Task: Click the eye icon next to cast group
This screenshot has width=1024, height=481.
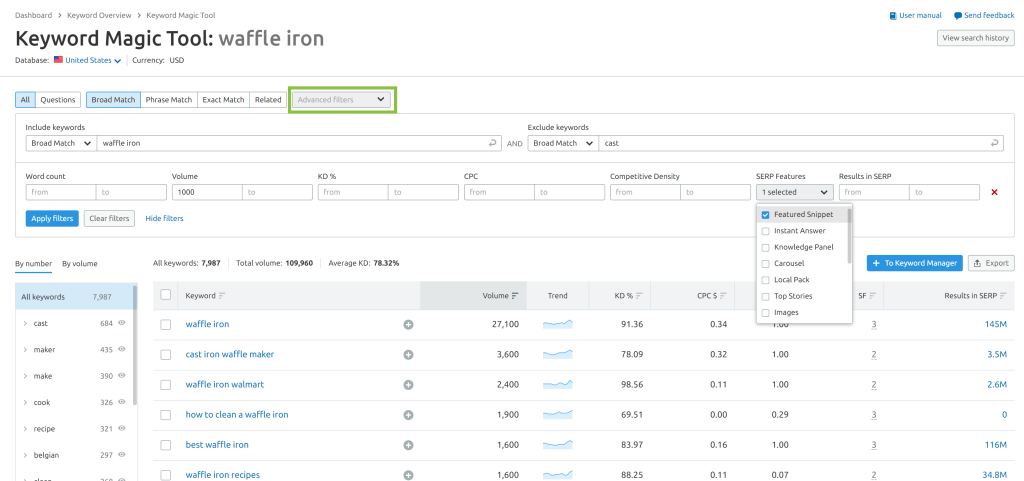Action: [122, 323]
